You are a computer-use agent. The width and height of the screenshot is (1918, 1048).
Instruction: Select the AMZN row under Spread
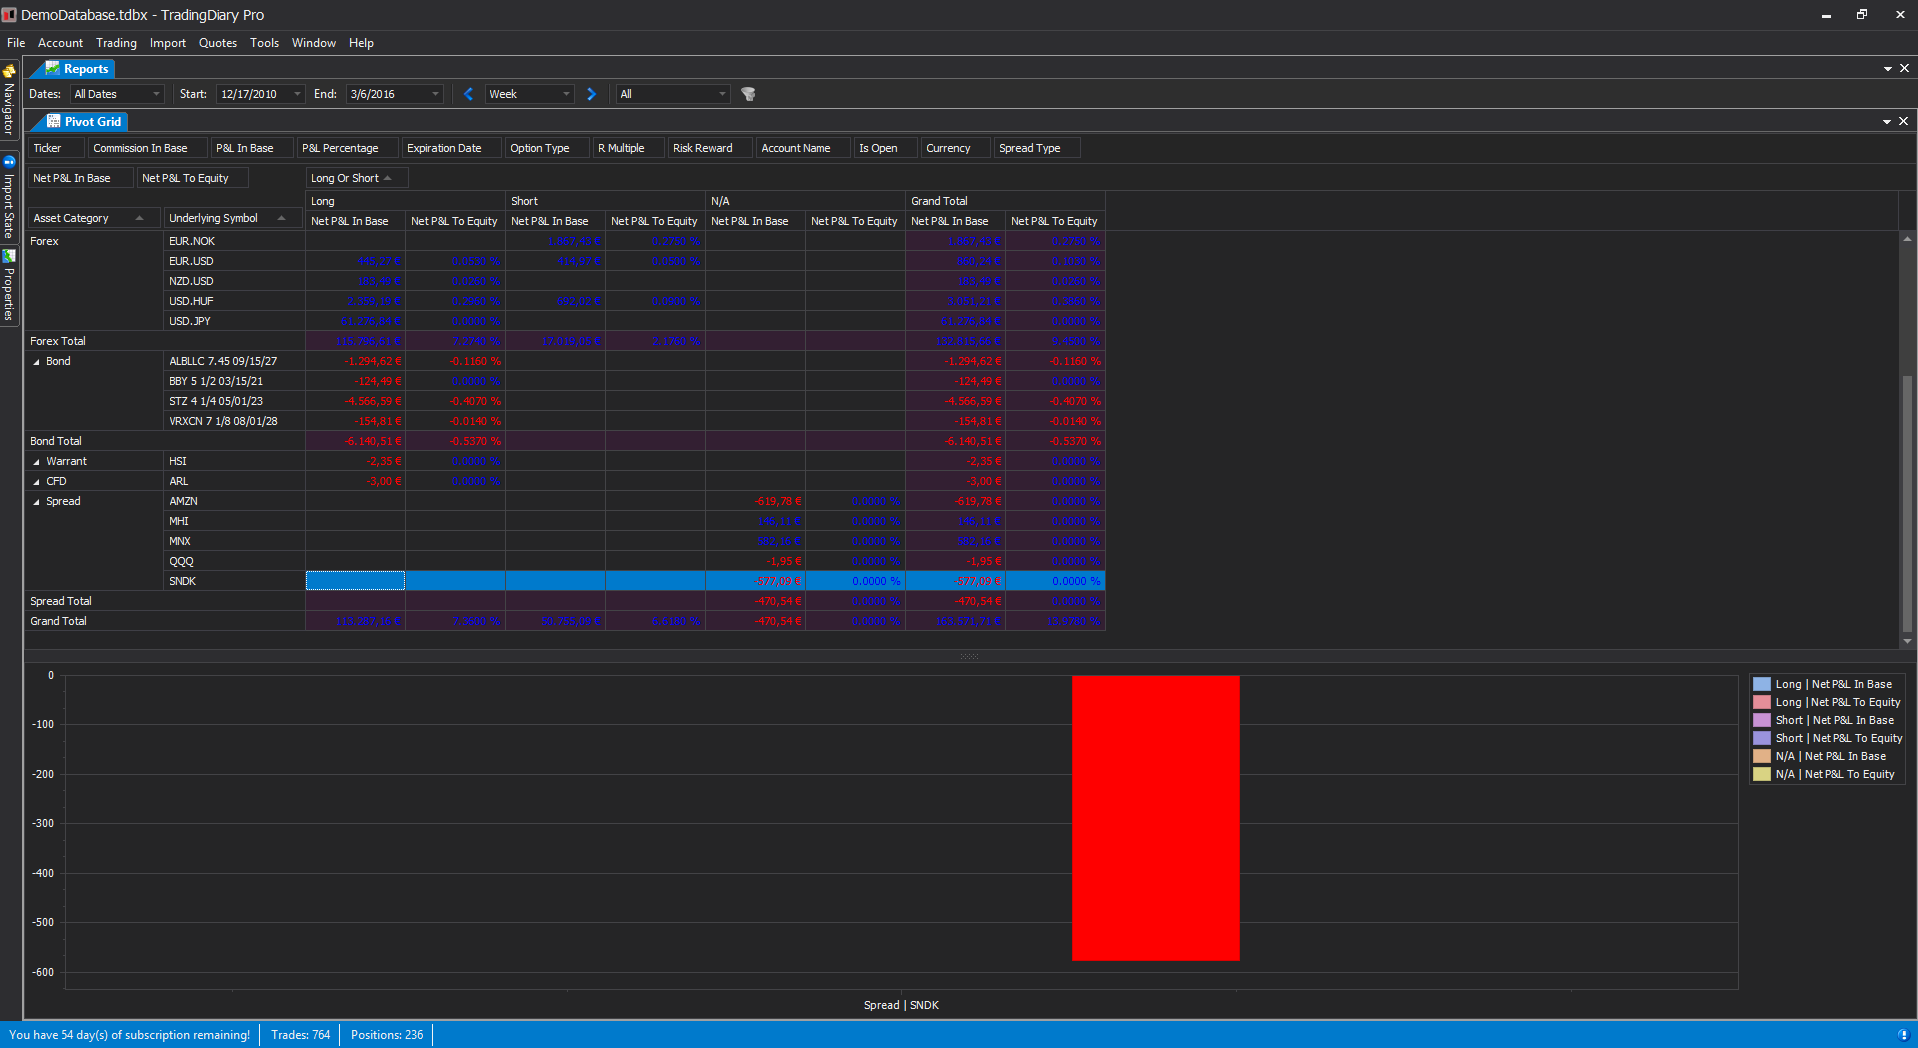tap(233, 501)
